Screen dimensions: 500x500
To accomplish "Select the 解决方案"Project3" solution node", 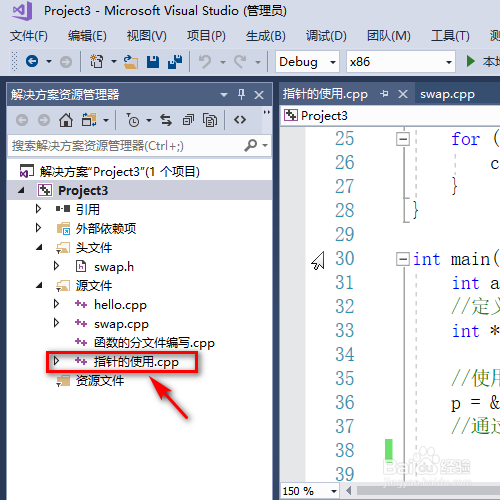I will [119, 172].
